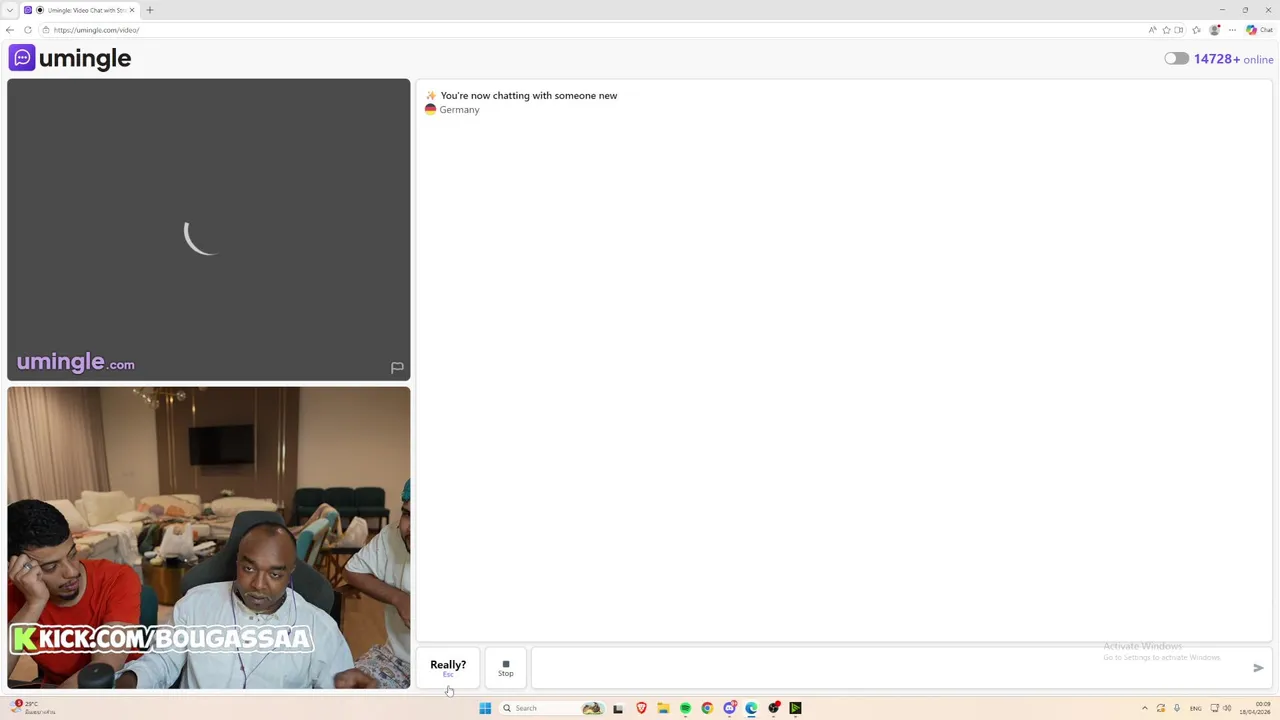Expand the tab actions dropdown

(10, 10)
